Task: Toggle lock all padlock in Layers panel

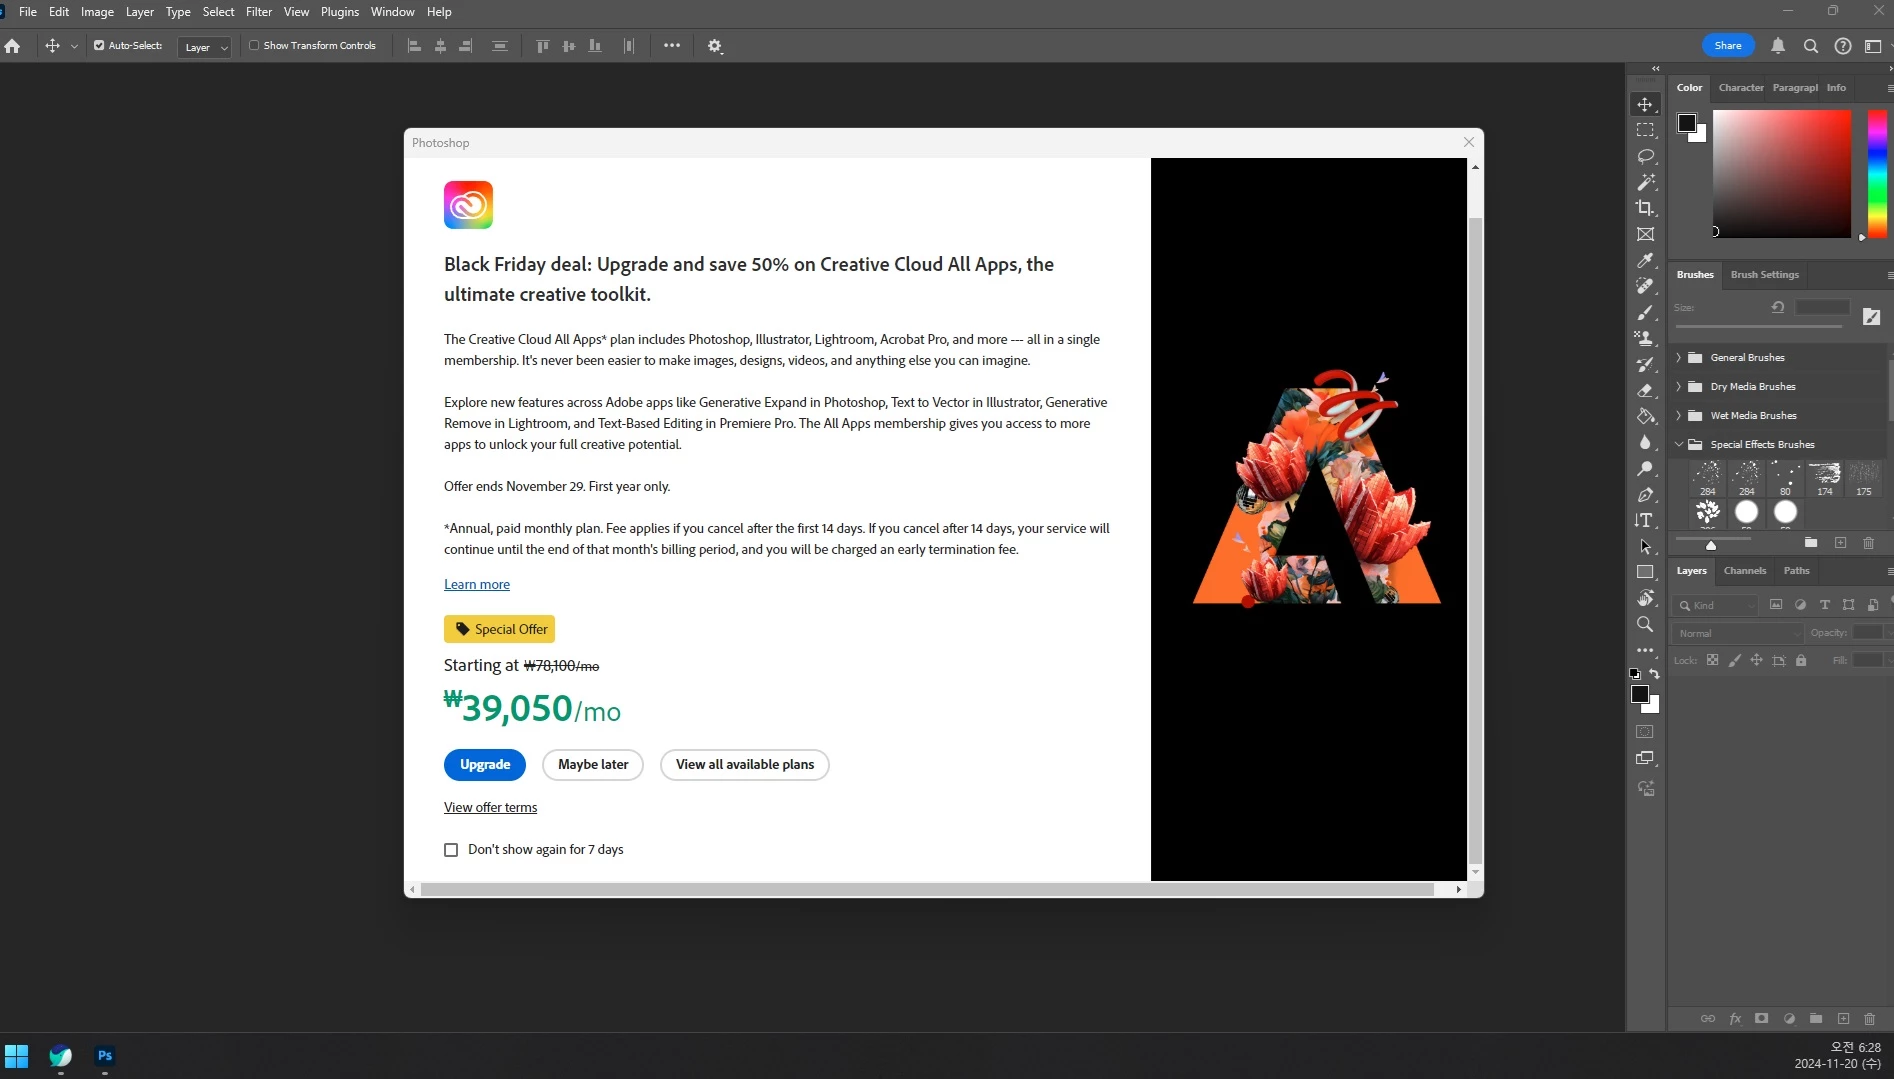Action: (1801, 660)
